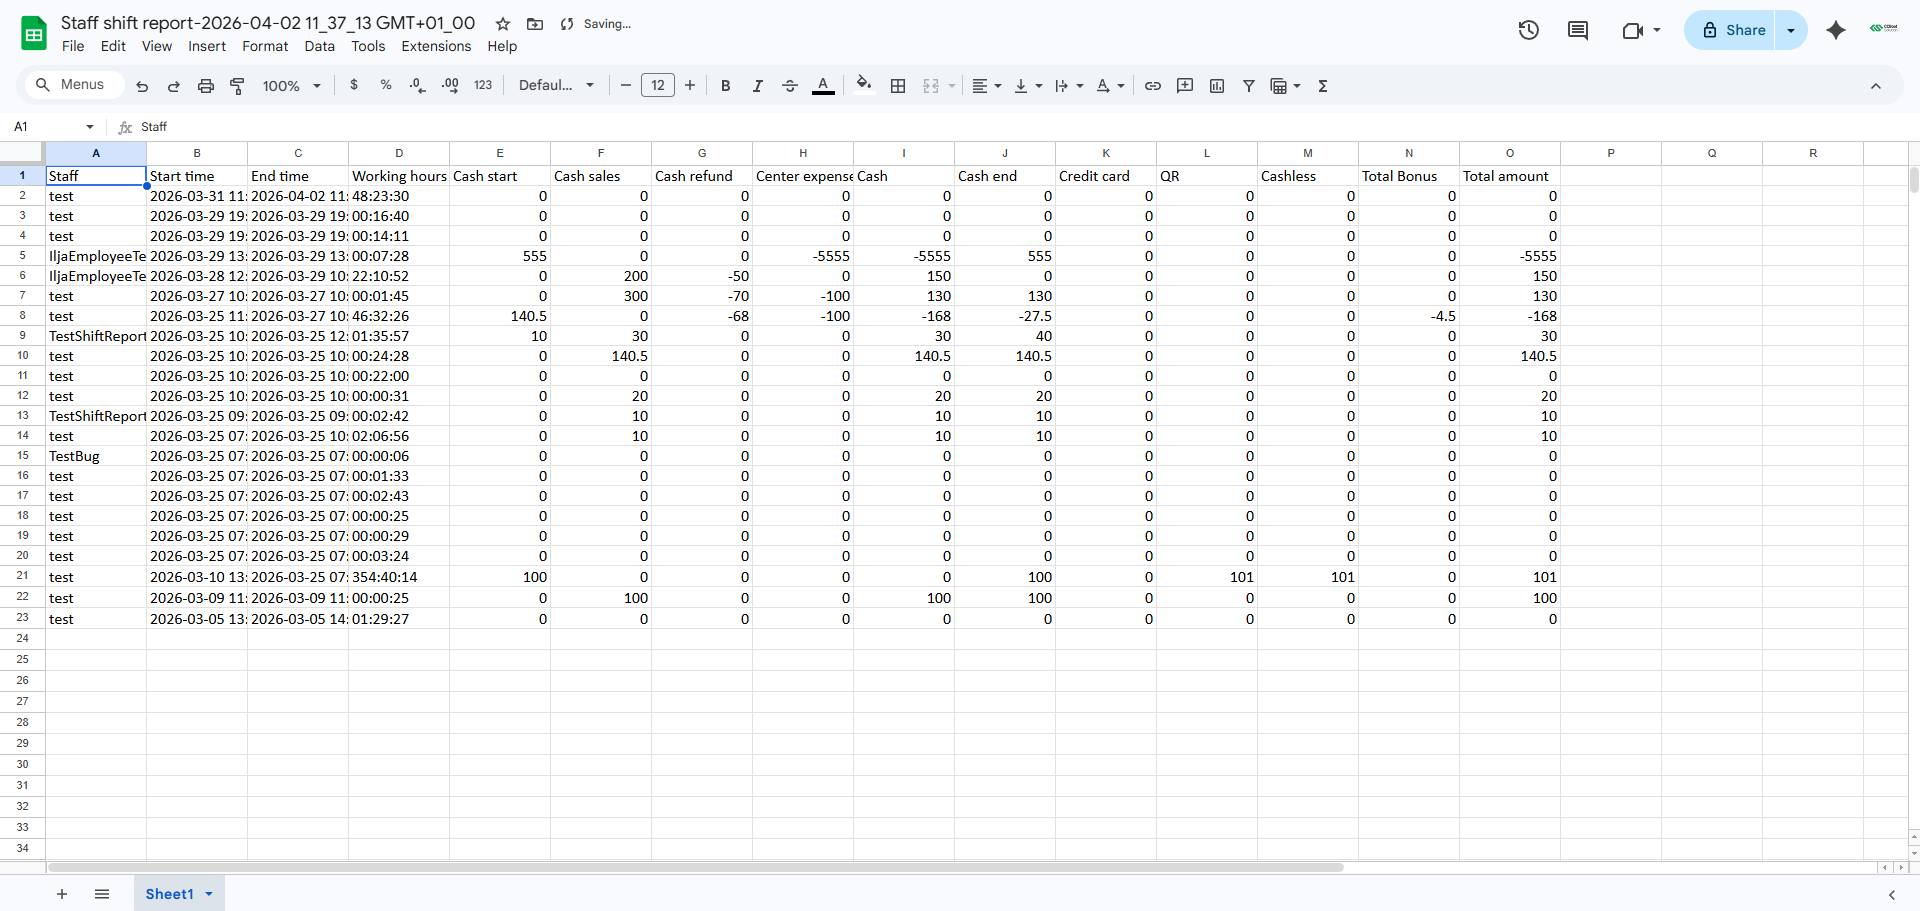Open the Insert link tool
The image size is (1920, 911).
click(1153, 86)
